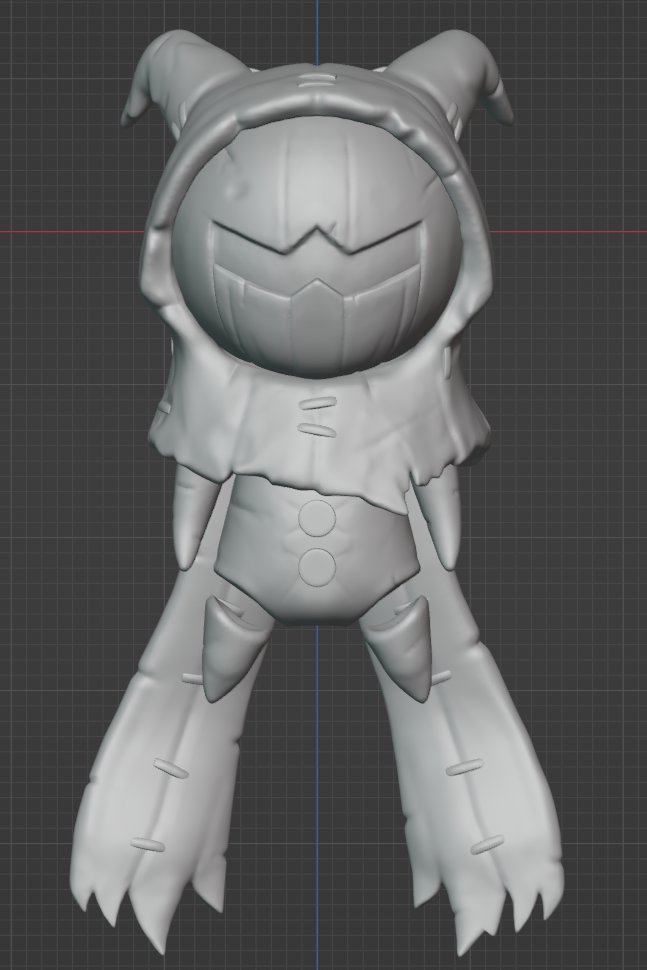Image resolution: width=647 pixels, height=970 pixels.
Task: Click the upper round button on torso
Action: pyautogui.click(x=317, y=517)
